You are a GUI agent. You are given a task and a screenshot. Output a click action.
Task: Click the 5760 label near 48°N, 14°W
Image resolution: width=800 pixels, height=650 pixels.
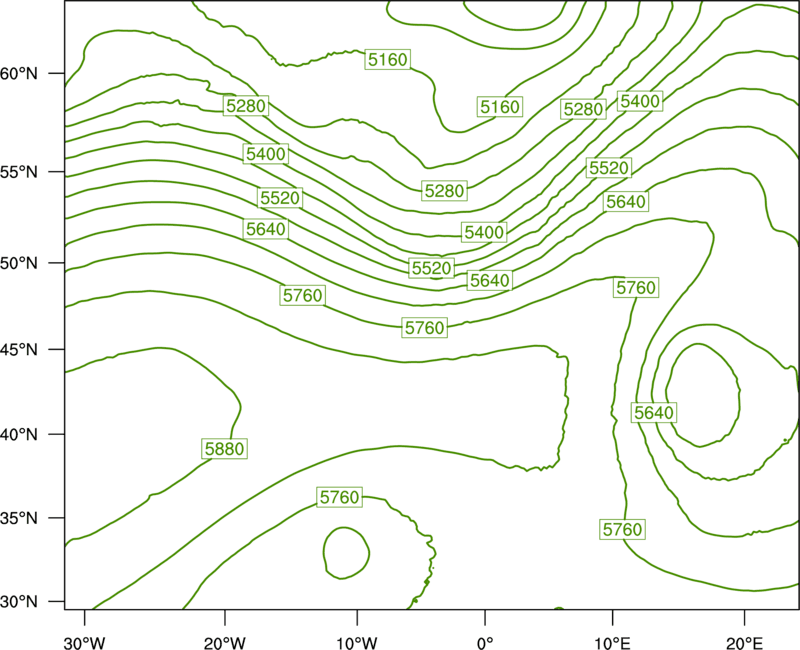click(303, 295)
